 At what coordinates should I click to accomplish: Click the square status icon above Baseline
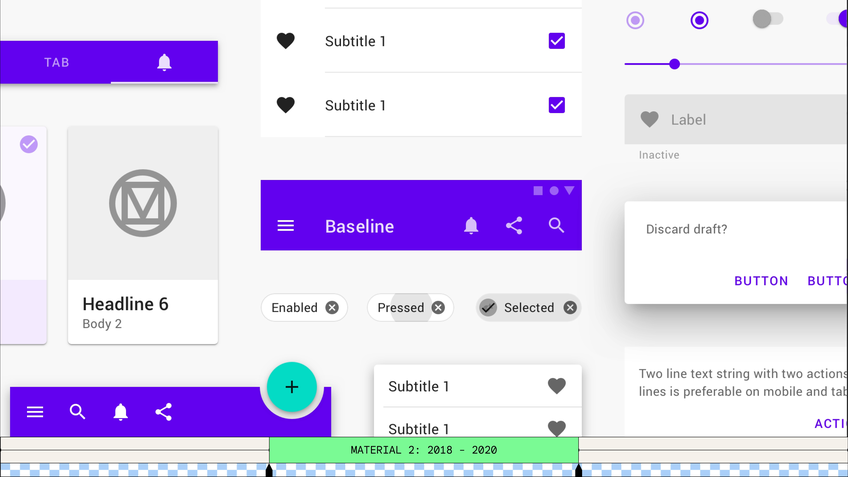(538, 190)
